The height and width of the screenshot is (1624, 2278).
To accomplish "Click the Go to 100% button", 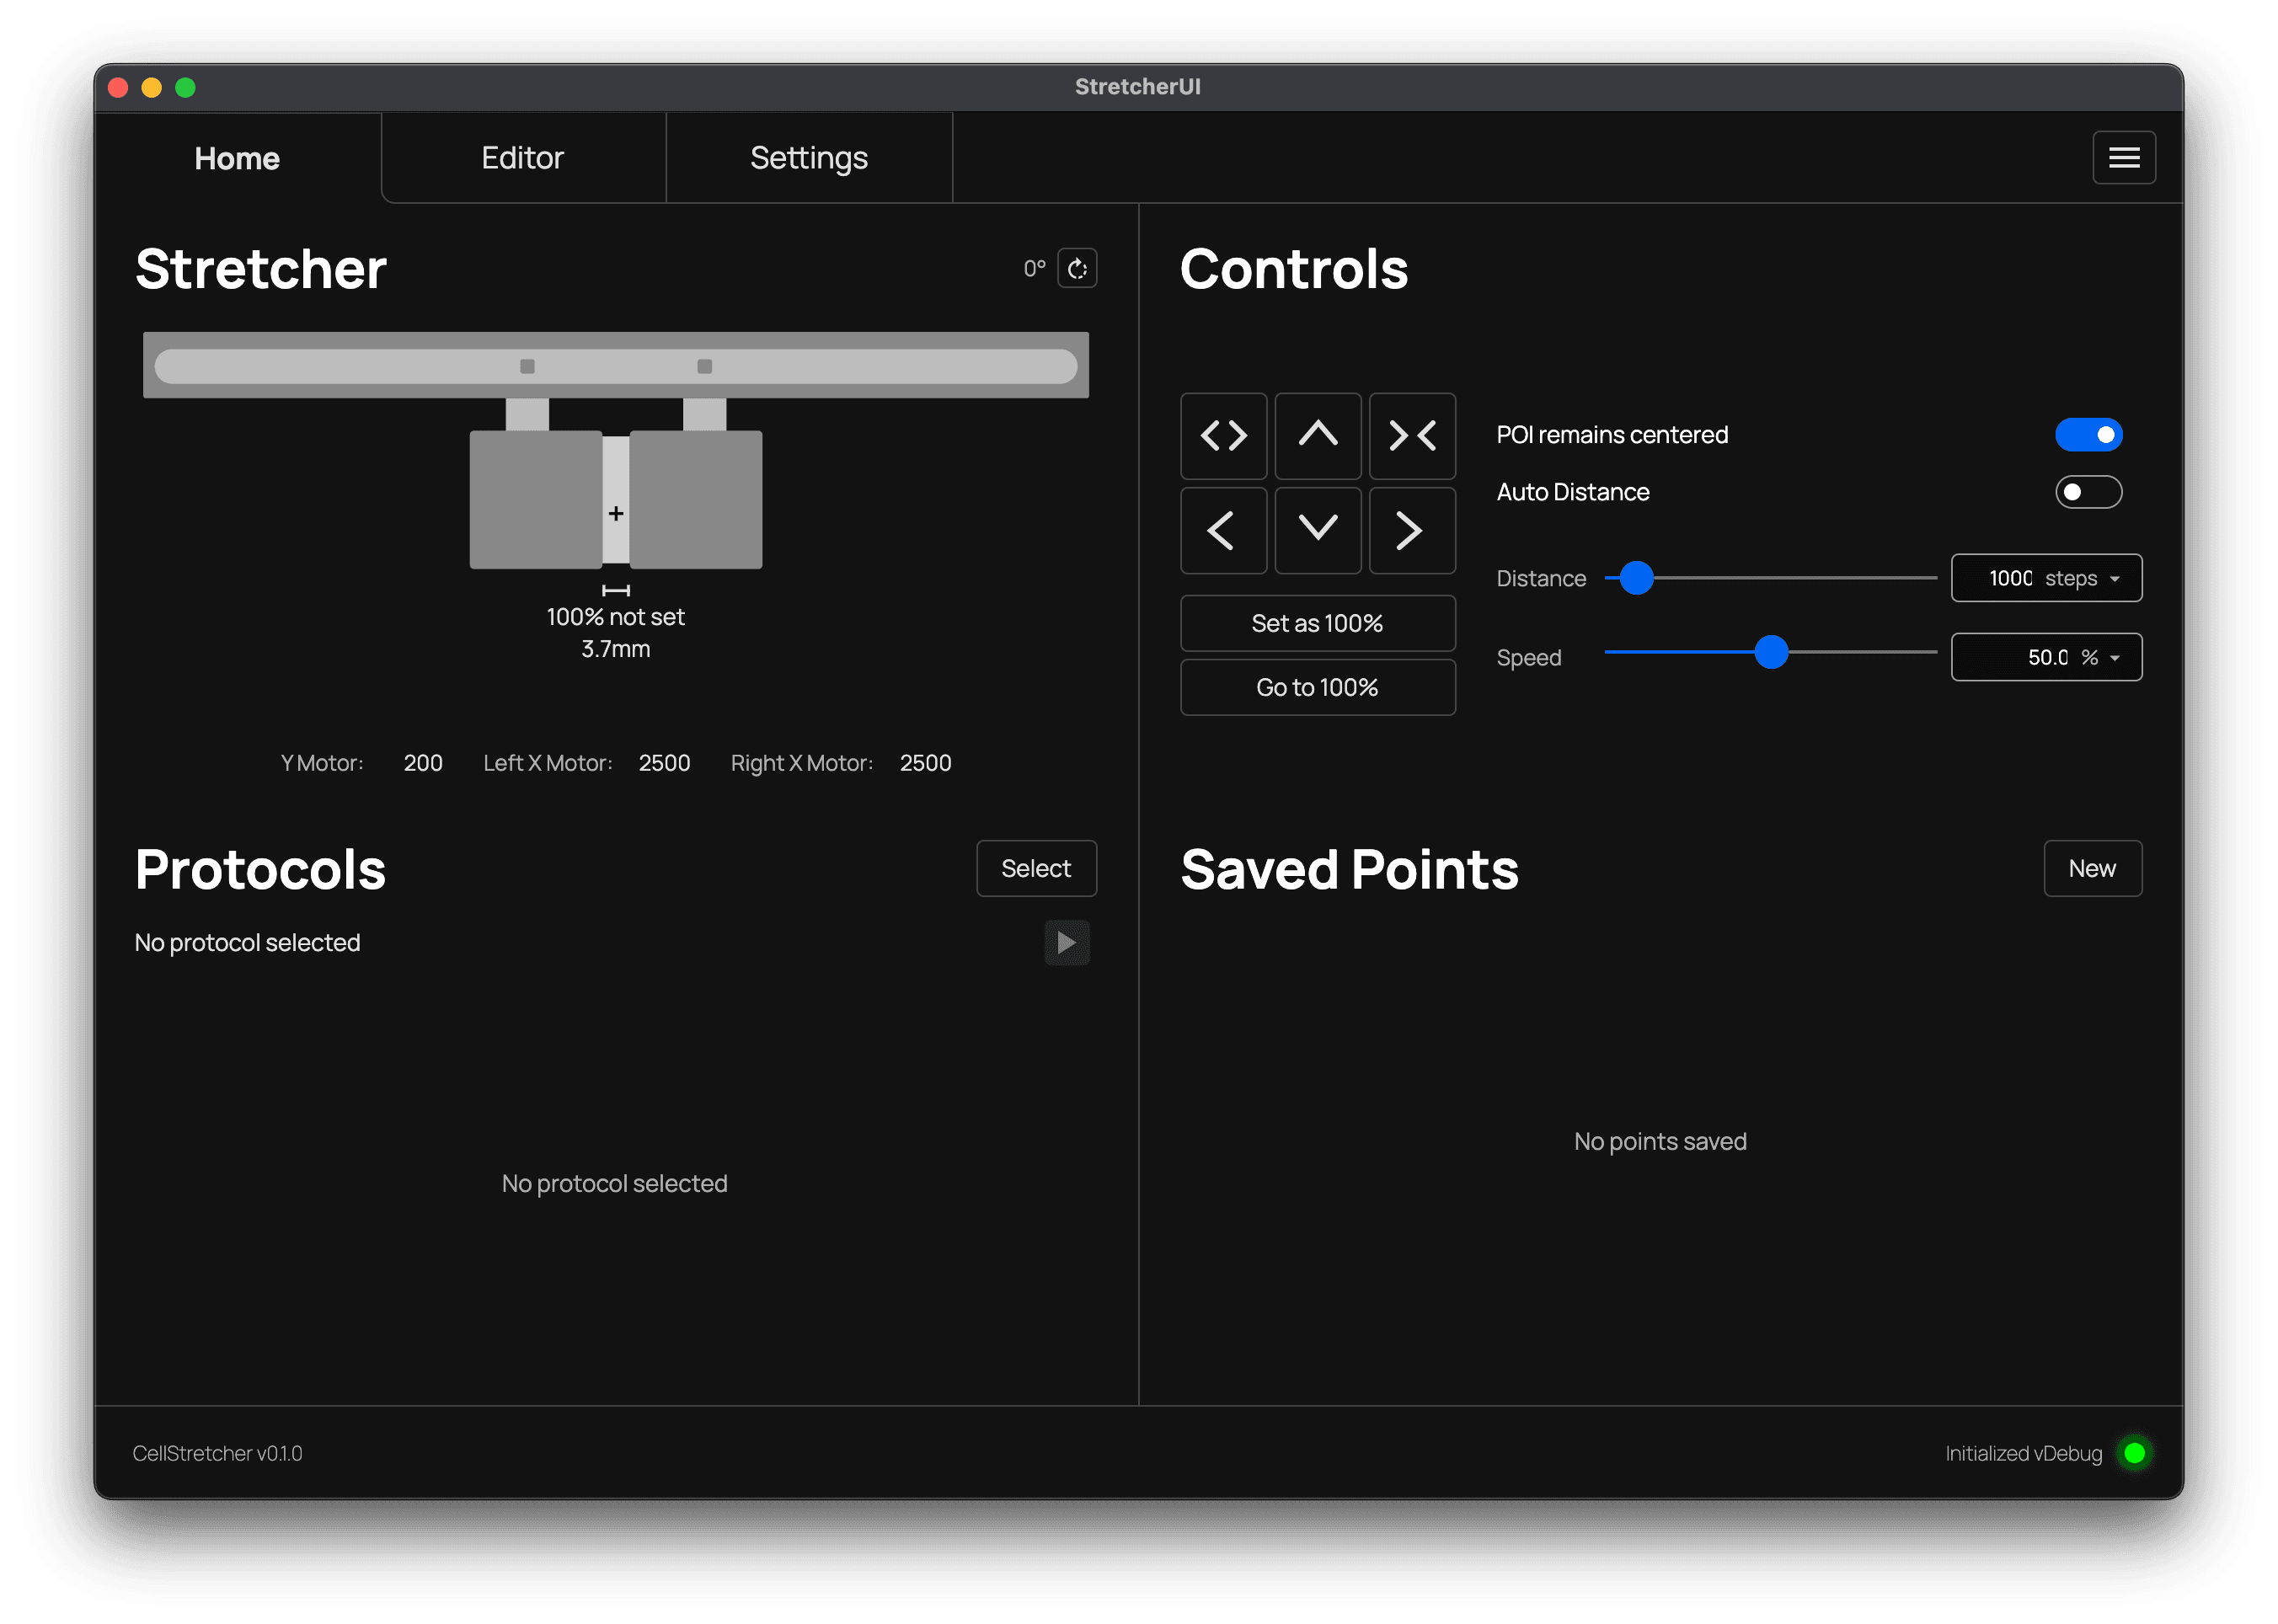I will click(x=1317, y=687).
